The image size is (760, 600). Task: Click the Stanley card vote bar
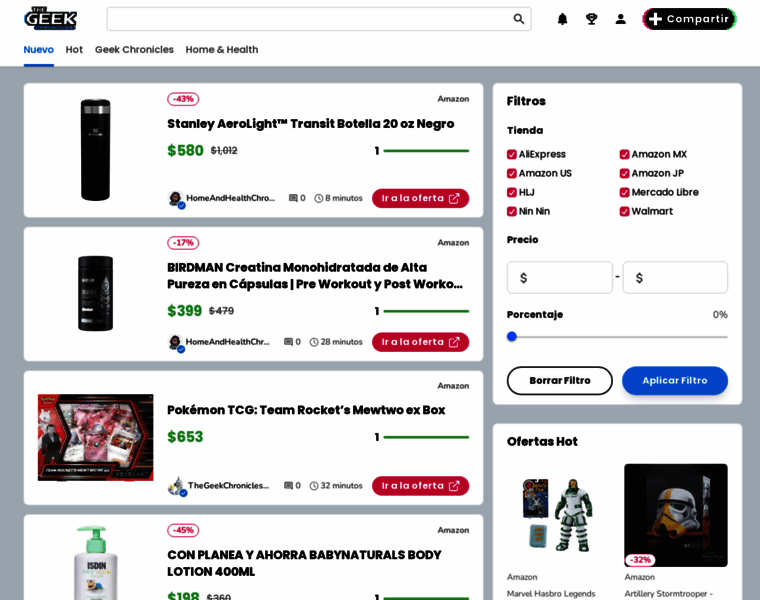point(426,151)
